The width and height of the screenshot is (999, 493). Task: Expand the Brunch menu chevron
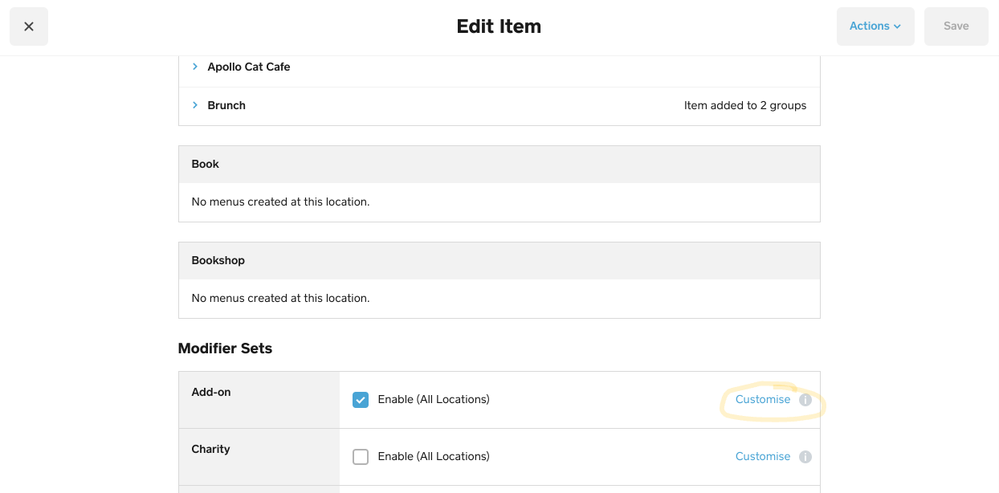(x=195, y=105)
